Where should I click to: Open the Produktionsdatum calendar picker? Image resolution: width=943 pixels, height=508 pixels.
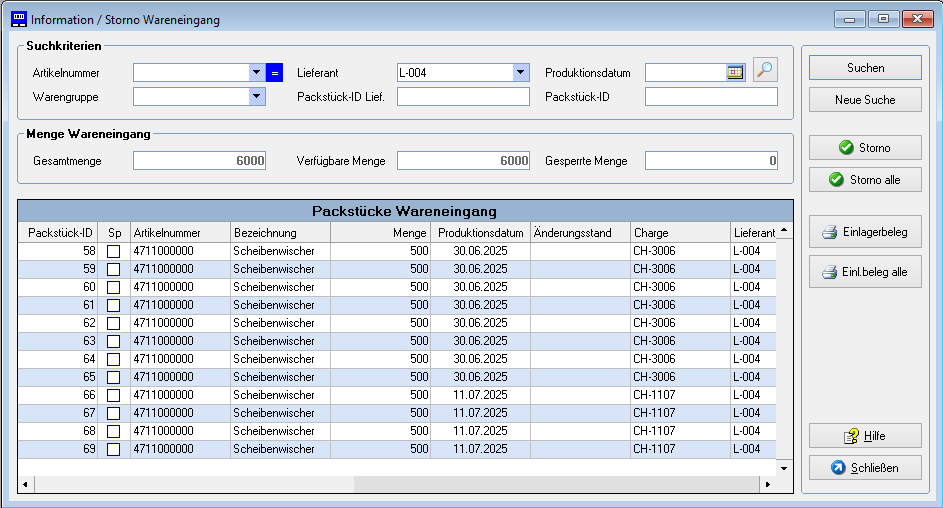tap(736, 72)
